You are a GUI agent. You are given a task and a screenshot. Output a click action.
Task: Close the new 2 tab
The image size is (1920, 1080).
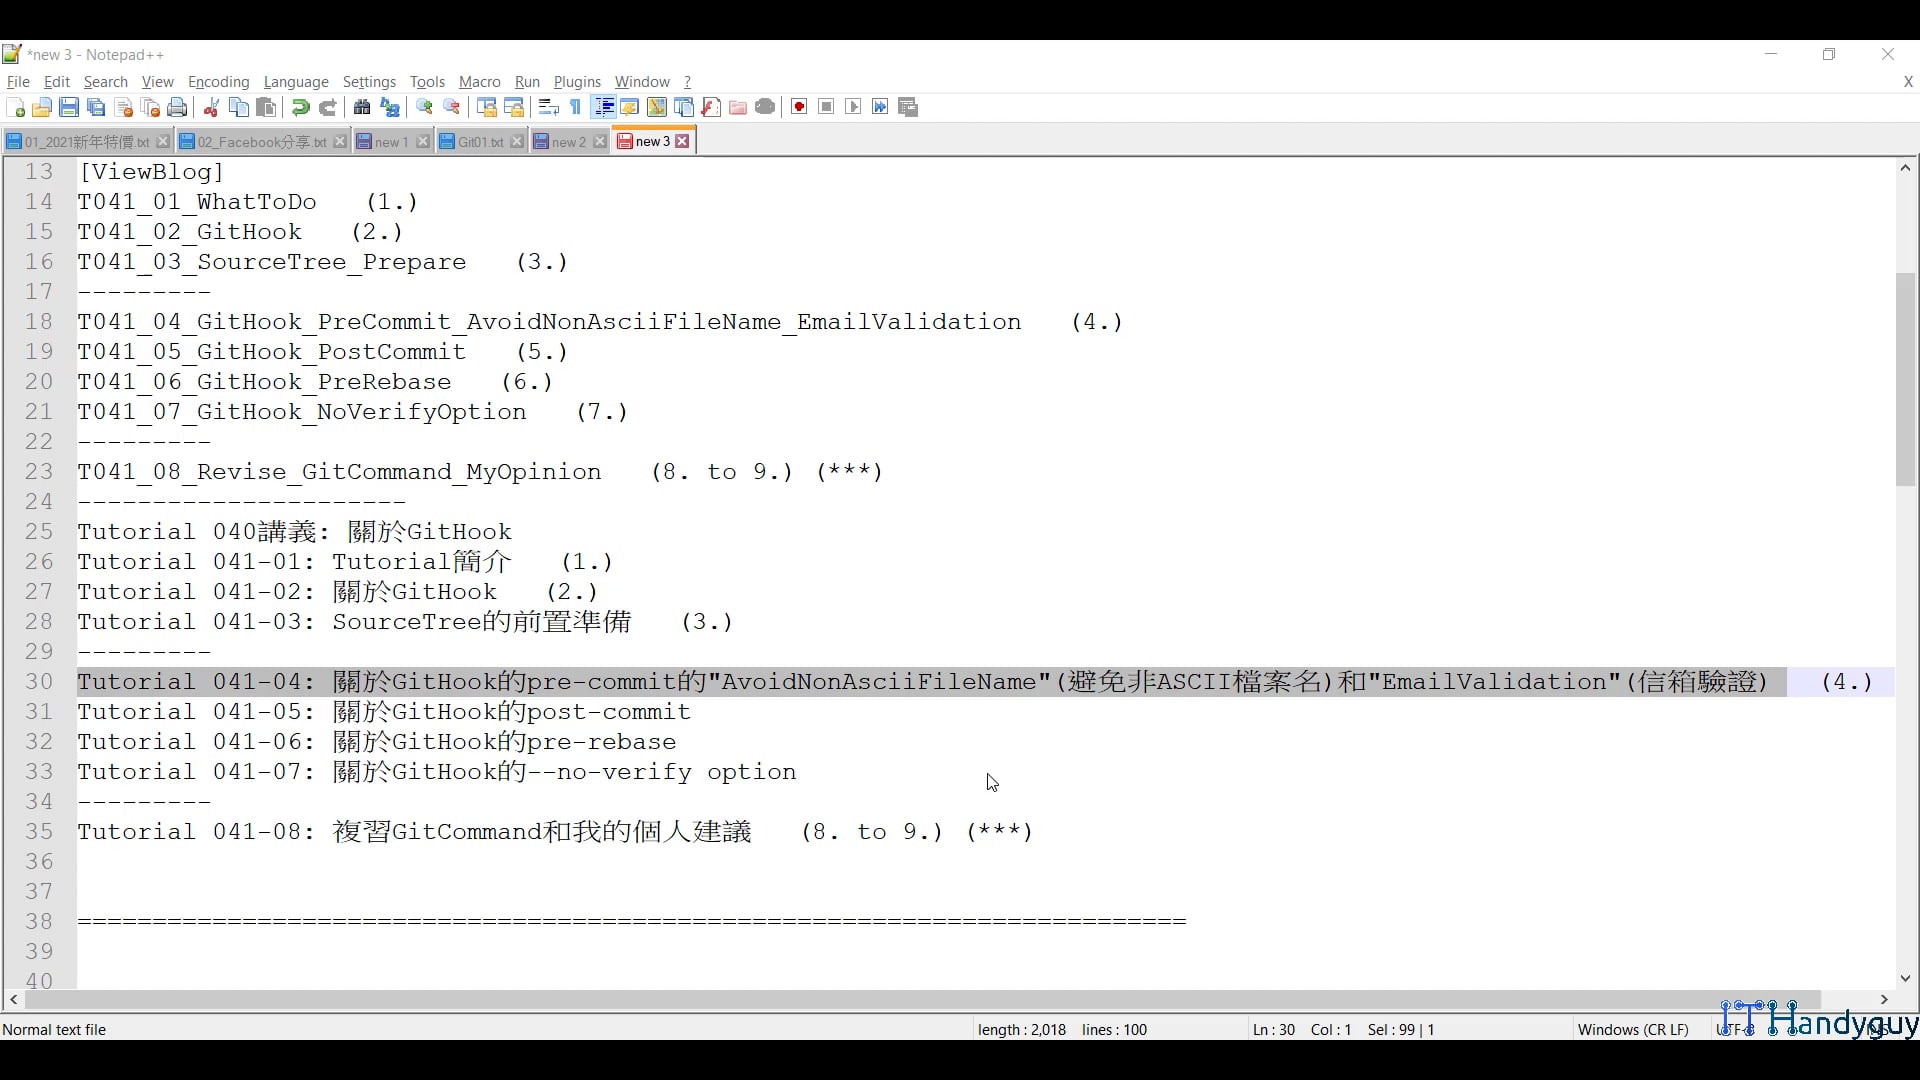tap(600, 141)
